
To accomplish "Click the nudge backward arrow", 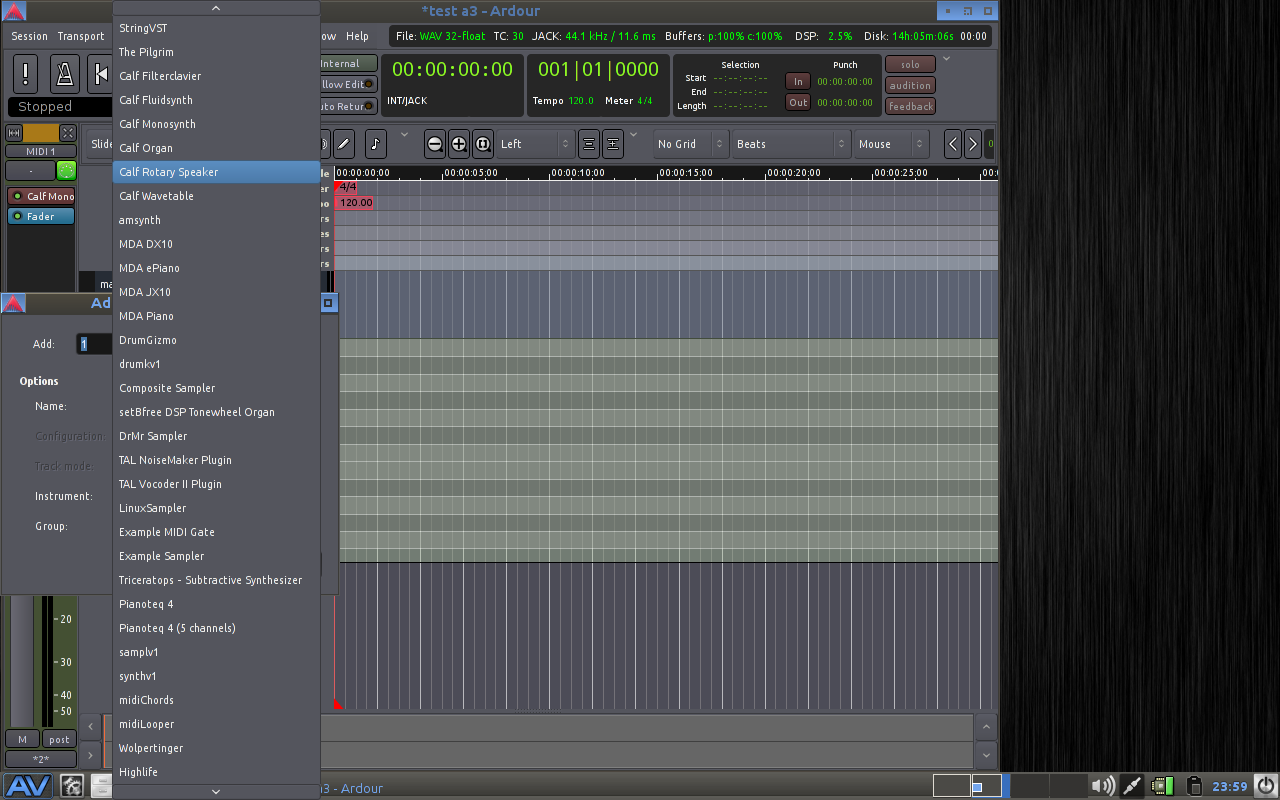I will tap(953, 144).
